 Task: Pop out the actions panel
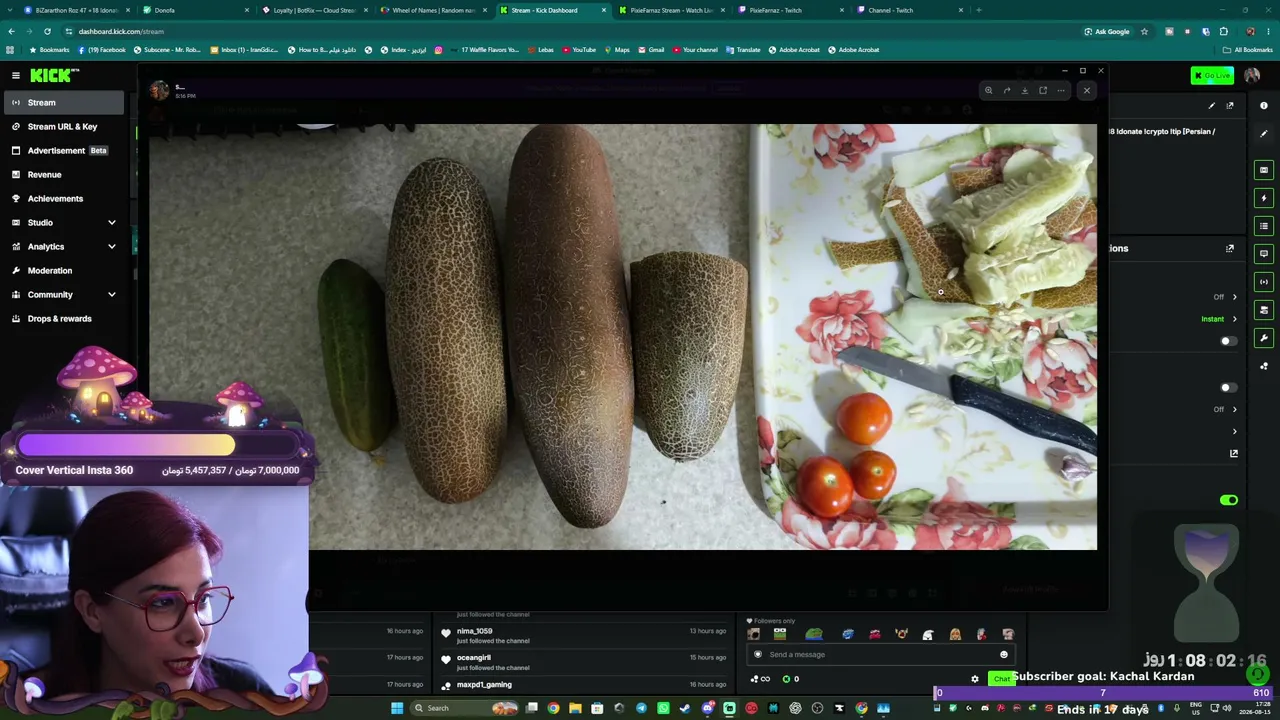[1230, 248]
